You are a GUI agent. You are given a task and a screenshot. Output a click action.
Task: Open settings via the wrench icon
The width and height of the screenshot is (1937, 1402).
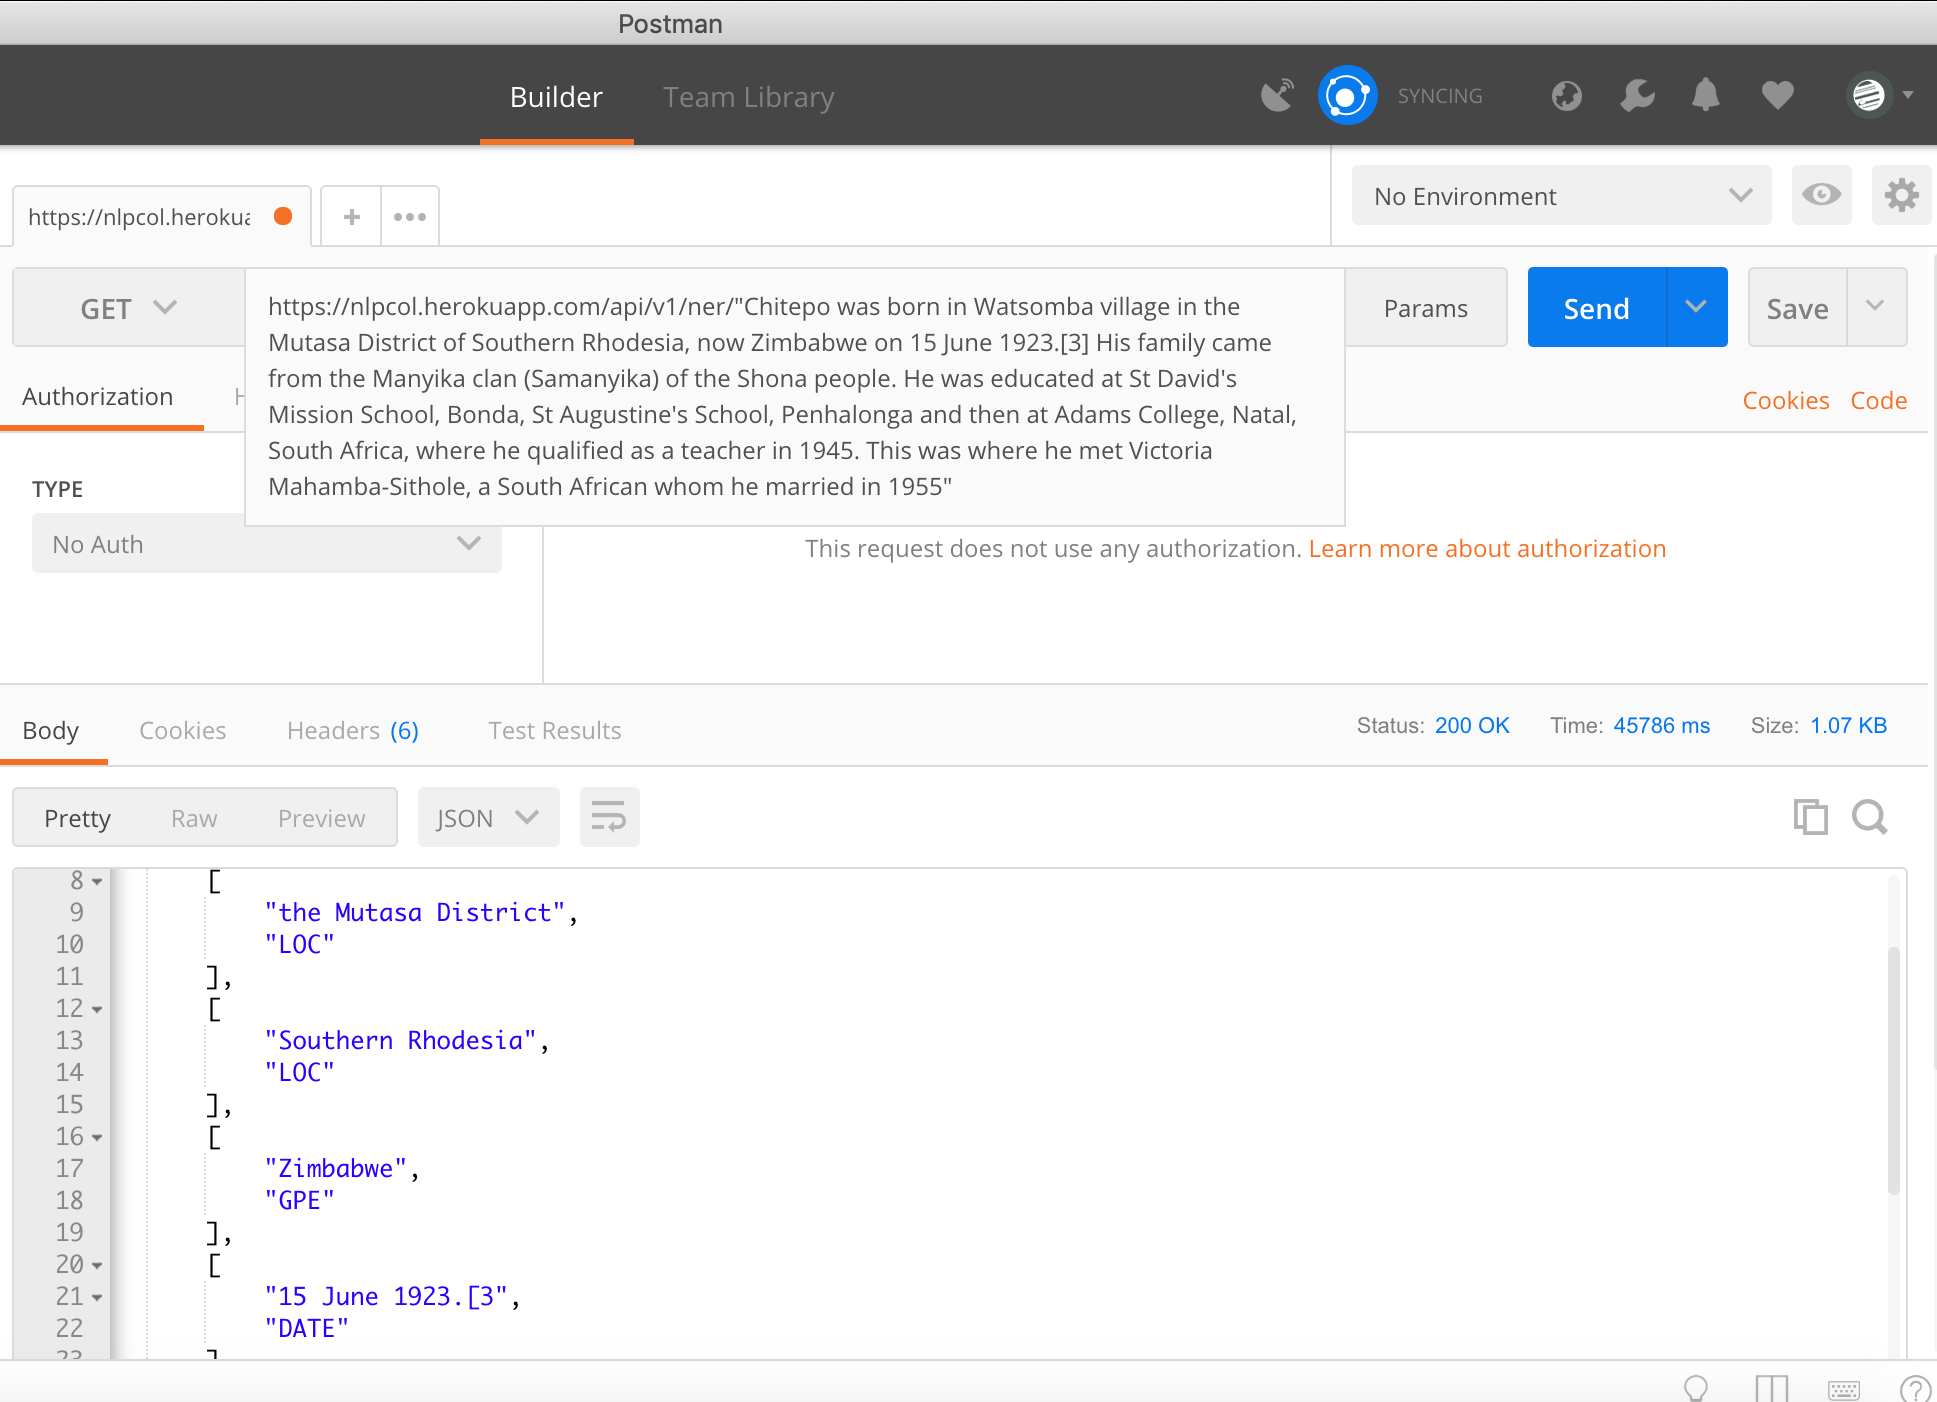1637,96
